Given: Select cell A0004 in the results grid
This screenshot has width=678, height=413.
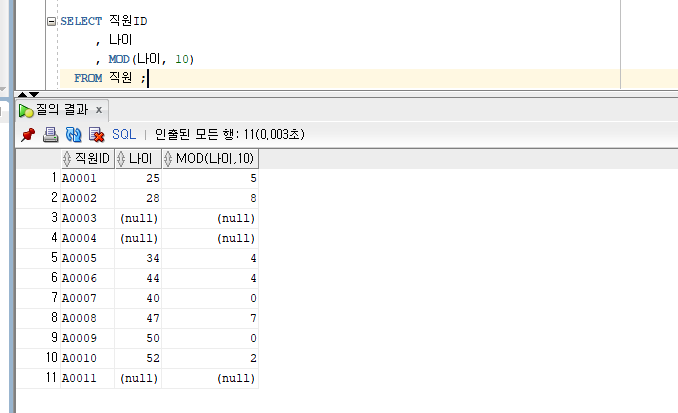Looking at the screenshot, I should 87,238.
